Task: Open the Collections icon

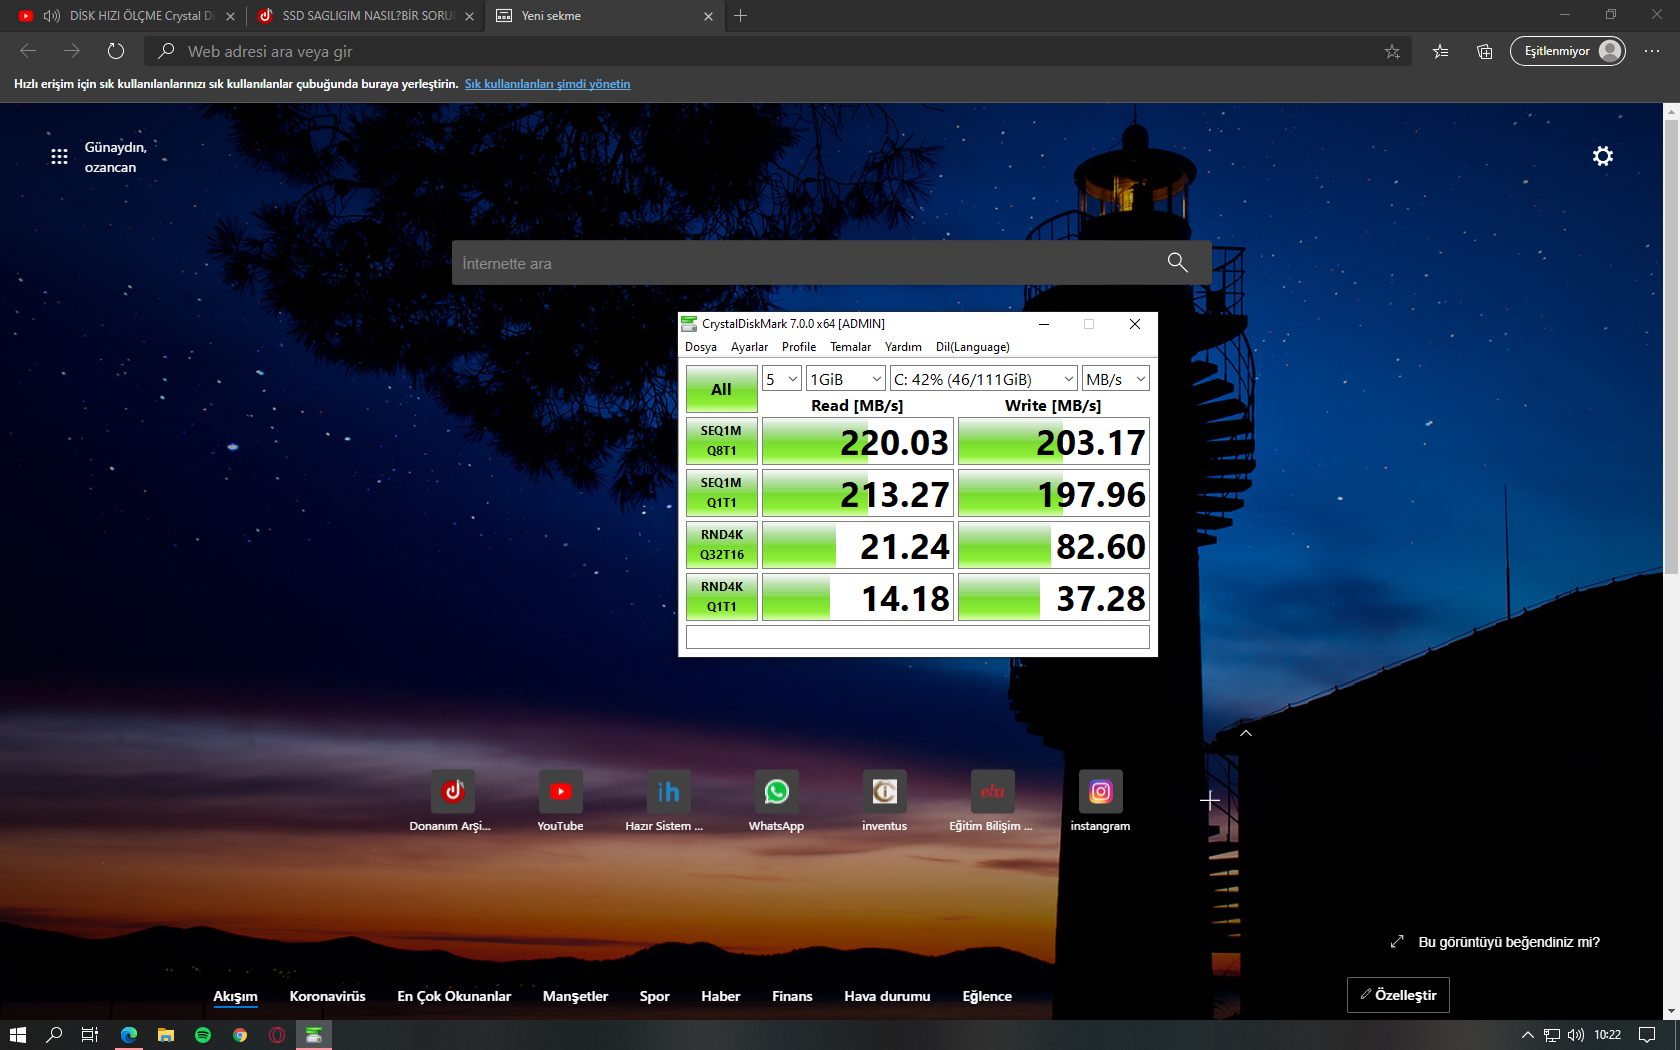Action: [1484, 51]
